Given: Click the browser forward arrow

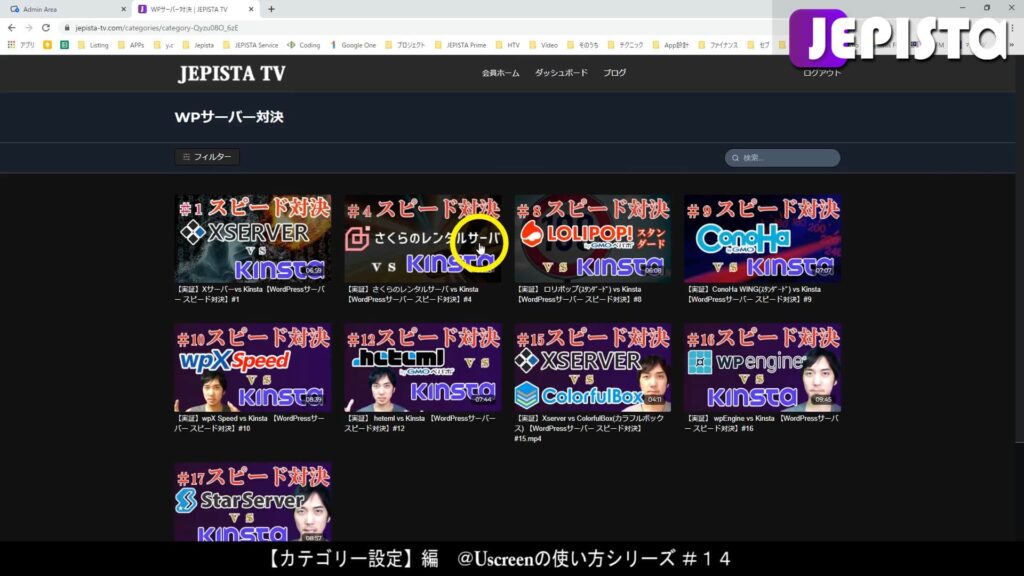Looking at the screenshot, I should (29, 28).
